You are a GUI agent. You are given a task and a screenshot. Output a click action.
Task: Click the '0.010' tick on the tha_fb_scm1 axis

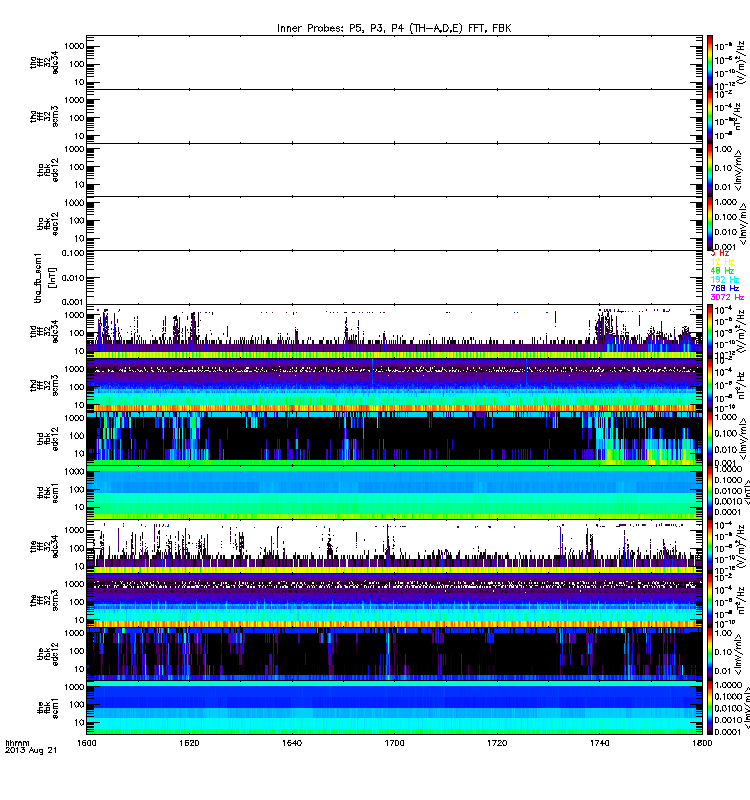pyautogui.click(x=73, y=278)
